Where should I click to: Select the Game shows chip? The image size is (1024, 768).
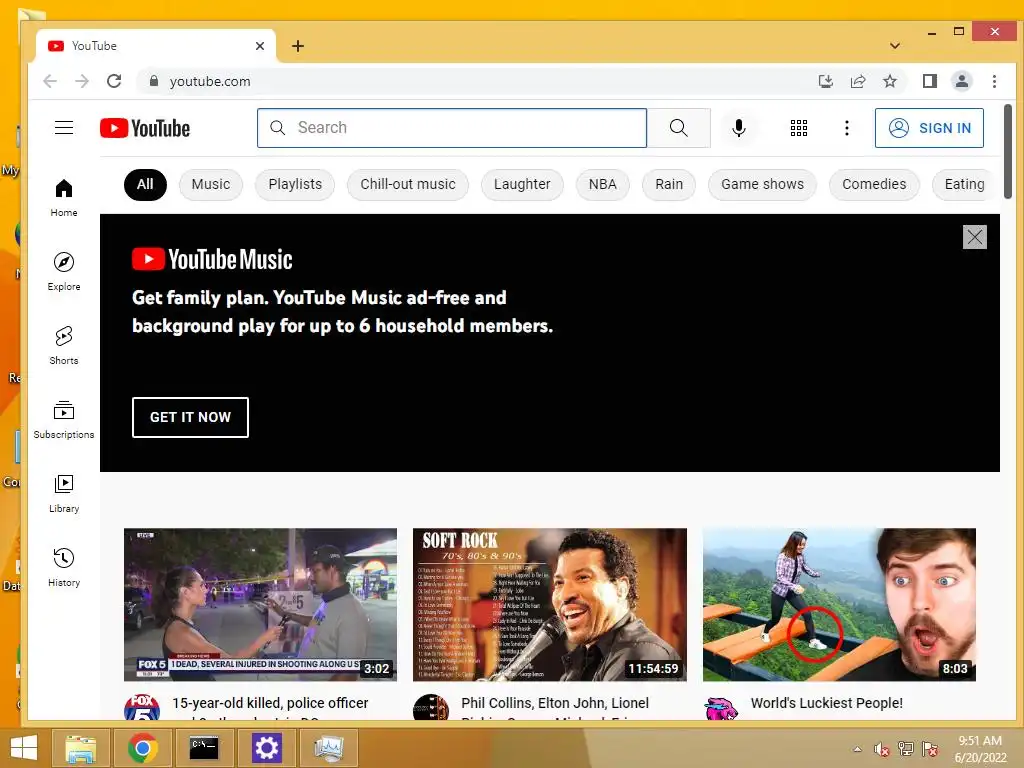click(x=763, y=185)
